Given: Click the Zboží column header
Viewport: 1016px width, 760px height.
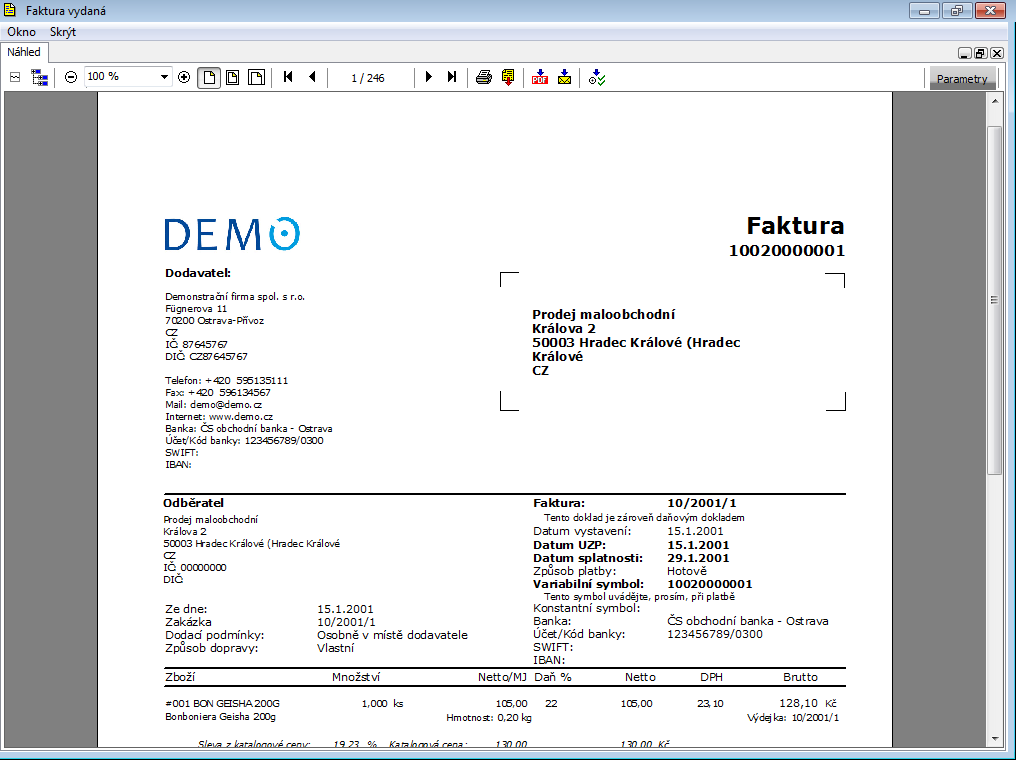Looking at the screenshot, I should pos(180,677).
